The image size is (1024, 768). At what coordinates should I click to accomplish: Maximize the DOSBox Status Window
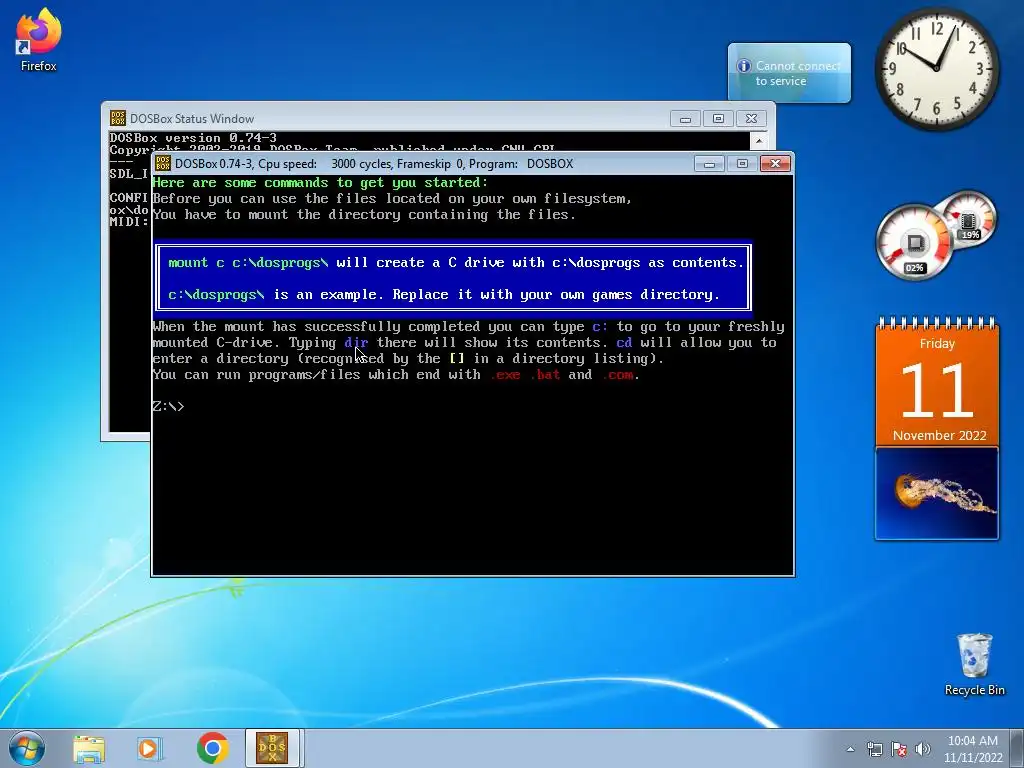tap(718, 119)
